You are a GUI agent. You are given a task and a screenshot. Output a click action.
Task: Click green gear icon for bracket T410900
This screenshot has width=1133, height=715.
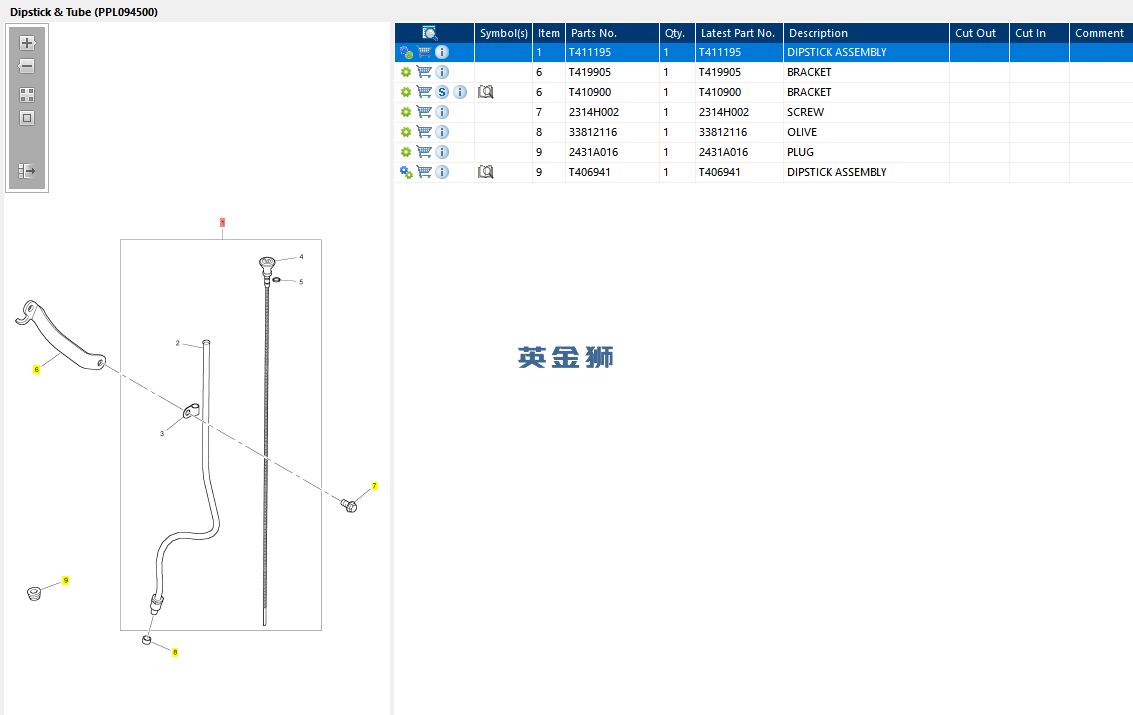(x=406, y=92)
